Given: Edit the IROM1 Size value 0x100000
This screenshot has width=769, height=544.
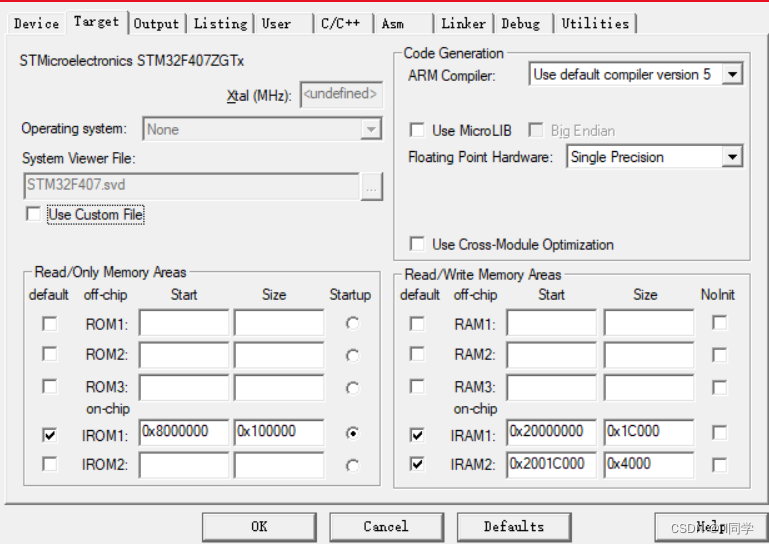Looking at the screenshot, I should [x=279, y=432].
